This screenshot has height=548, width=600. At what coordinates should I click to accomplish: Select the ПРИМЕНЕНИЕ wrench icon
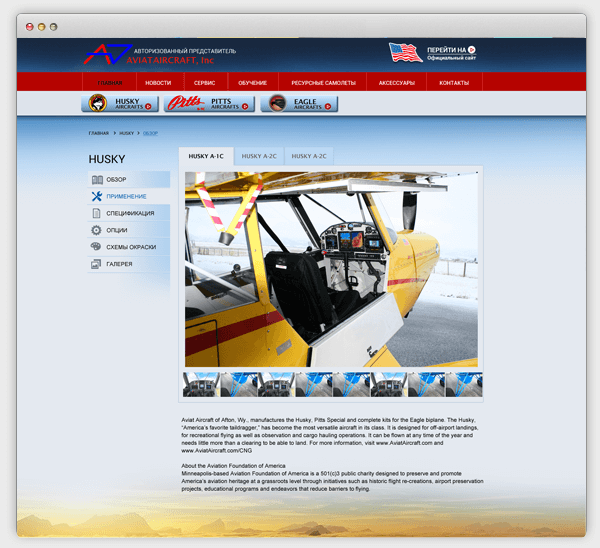(97, 196)
